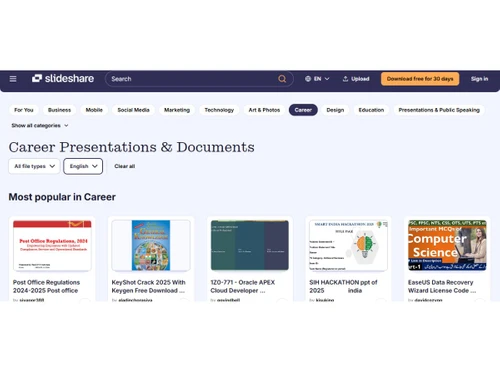This screenshot has height=375, width=500.
Task: Click Download free for 30 days
Action: point(420,79)
